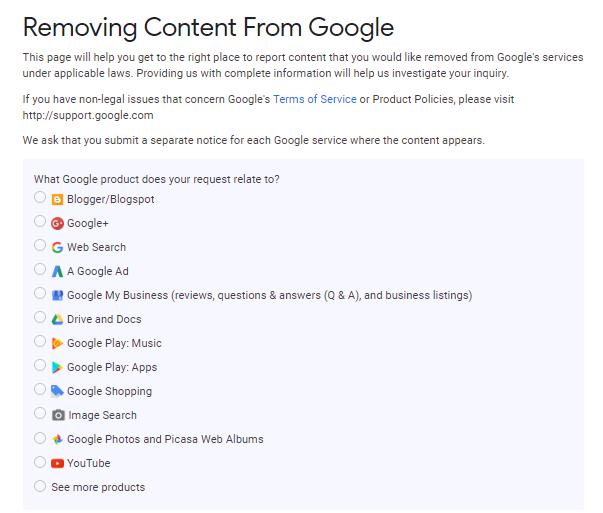Click the Google My Business storefront icon
The height and width of the screenshot is (513, 603).
point(57,295)
